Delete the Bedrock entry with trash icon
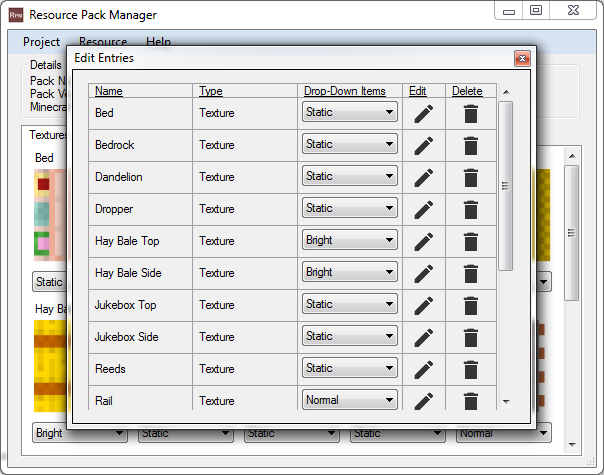The width and height of the screenshot is (604, 475). click(471, 146)
